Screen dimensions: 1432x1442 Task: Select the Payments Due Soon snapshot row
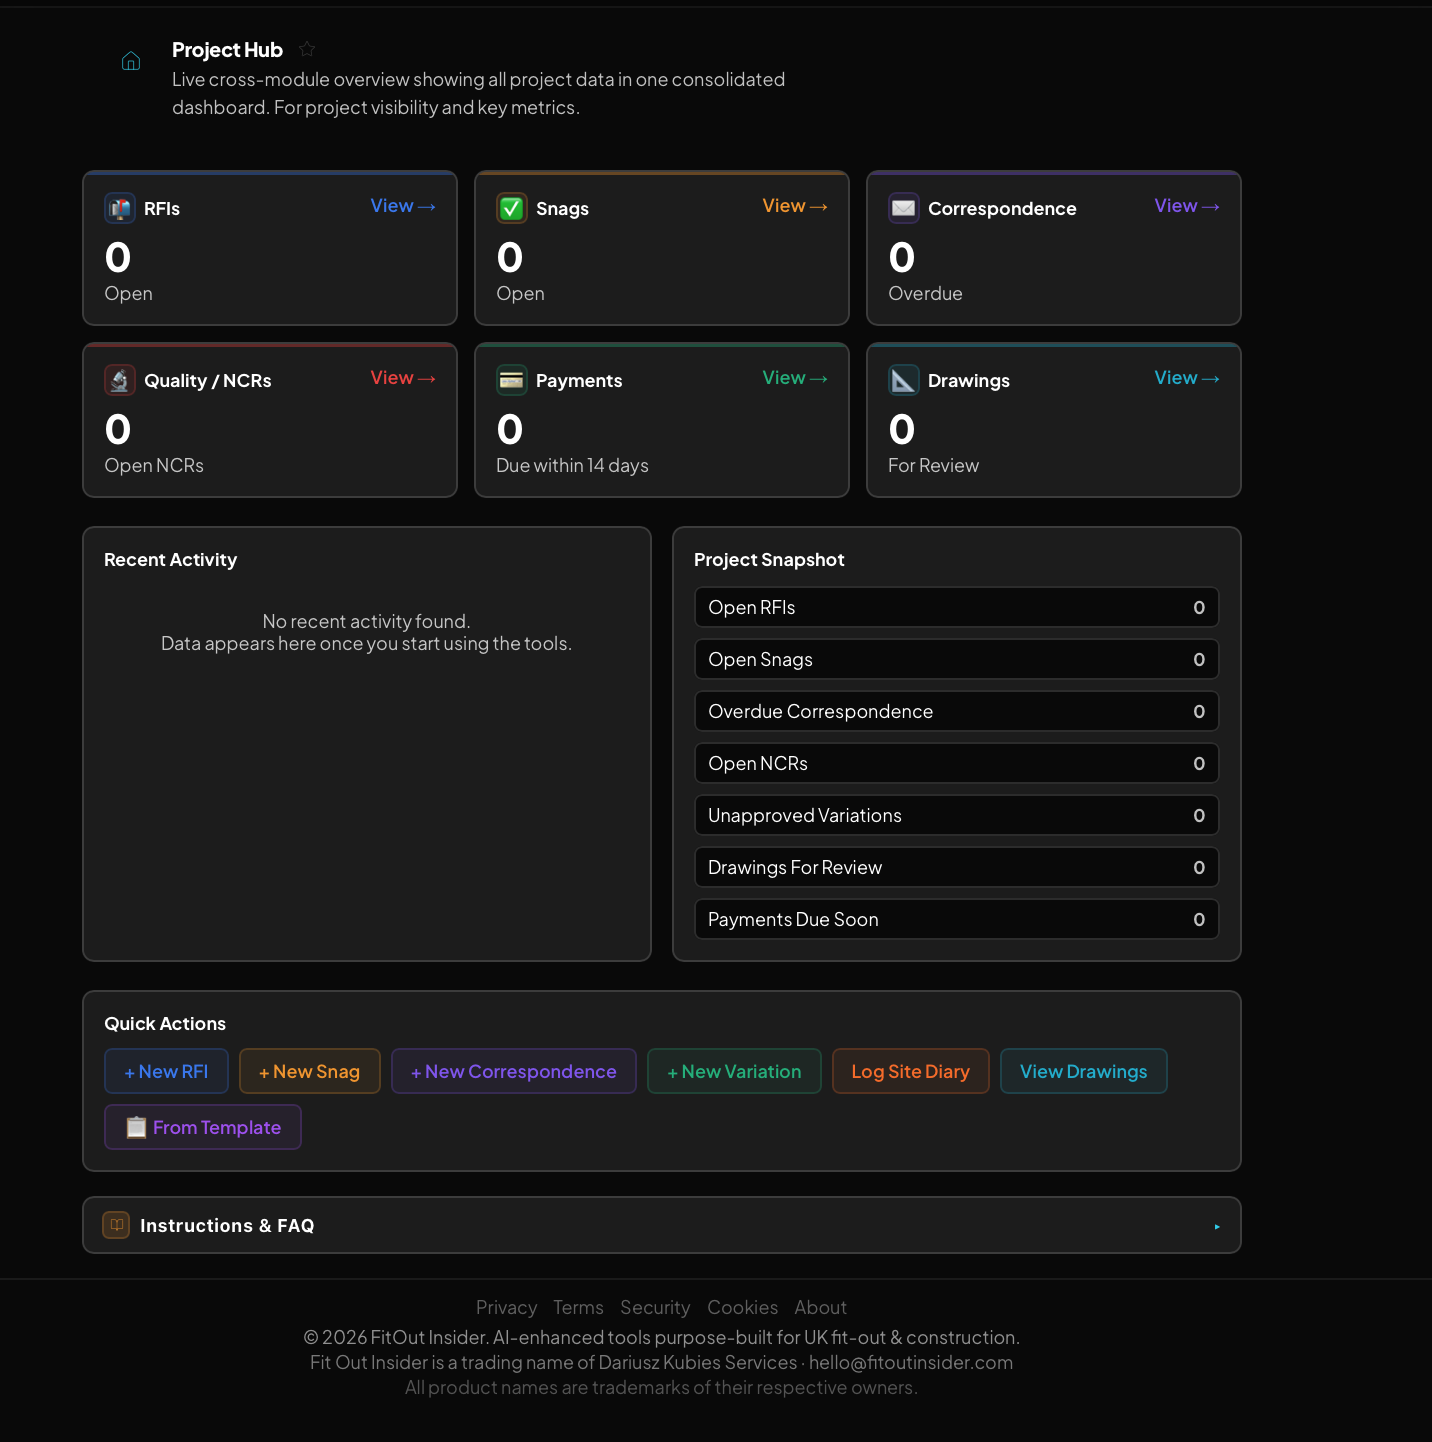957,919
